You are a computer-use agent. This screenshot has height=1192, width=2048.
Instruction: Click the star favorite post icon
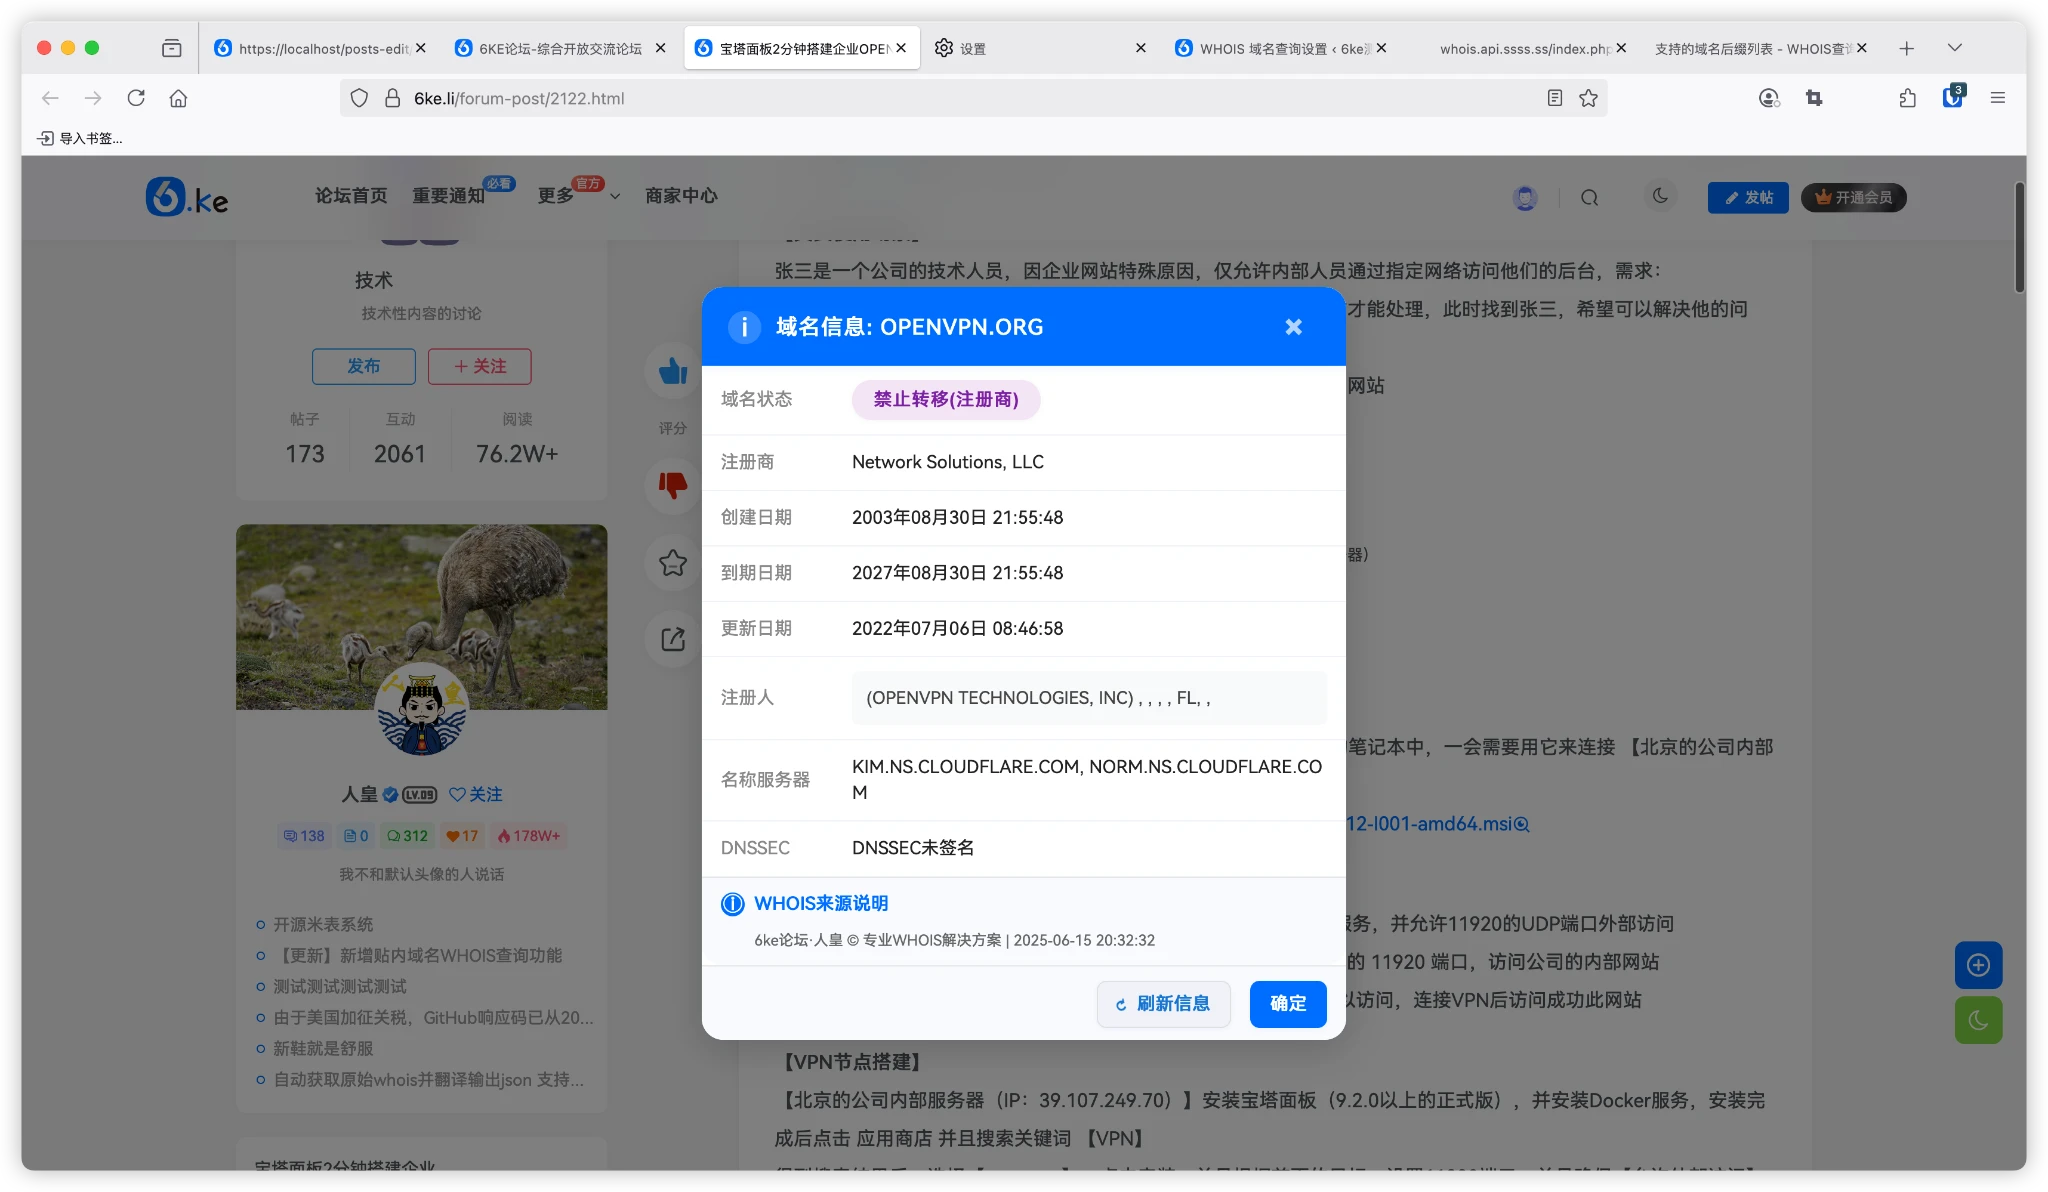click(673, 563)
